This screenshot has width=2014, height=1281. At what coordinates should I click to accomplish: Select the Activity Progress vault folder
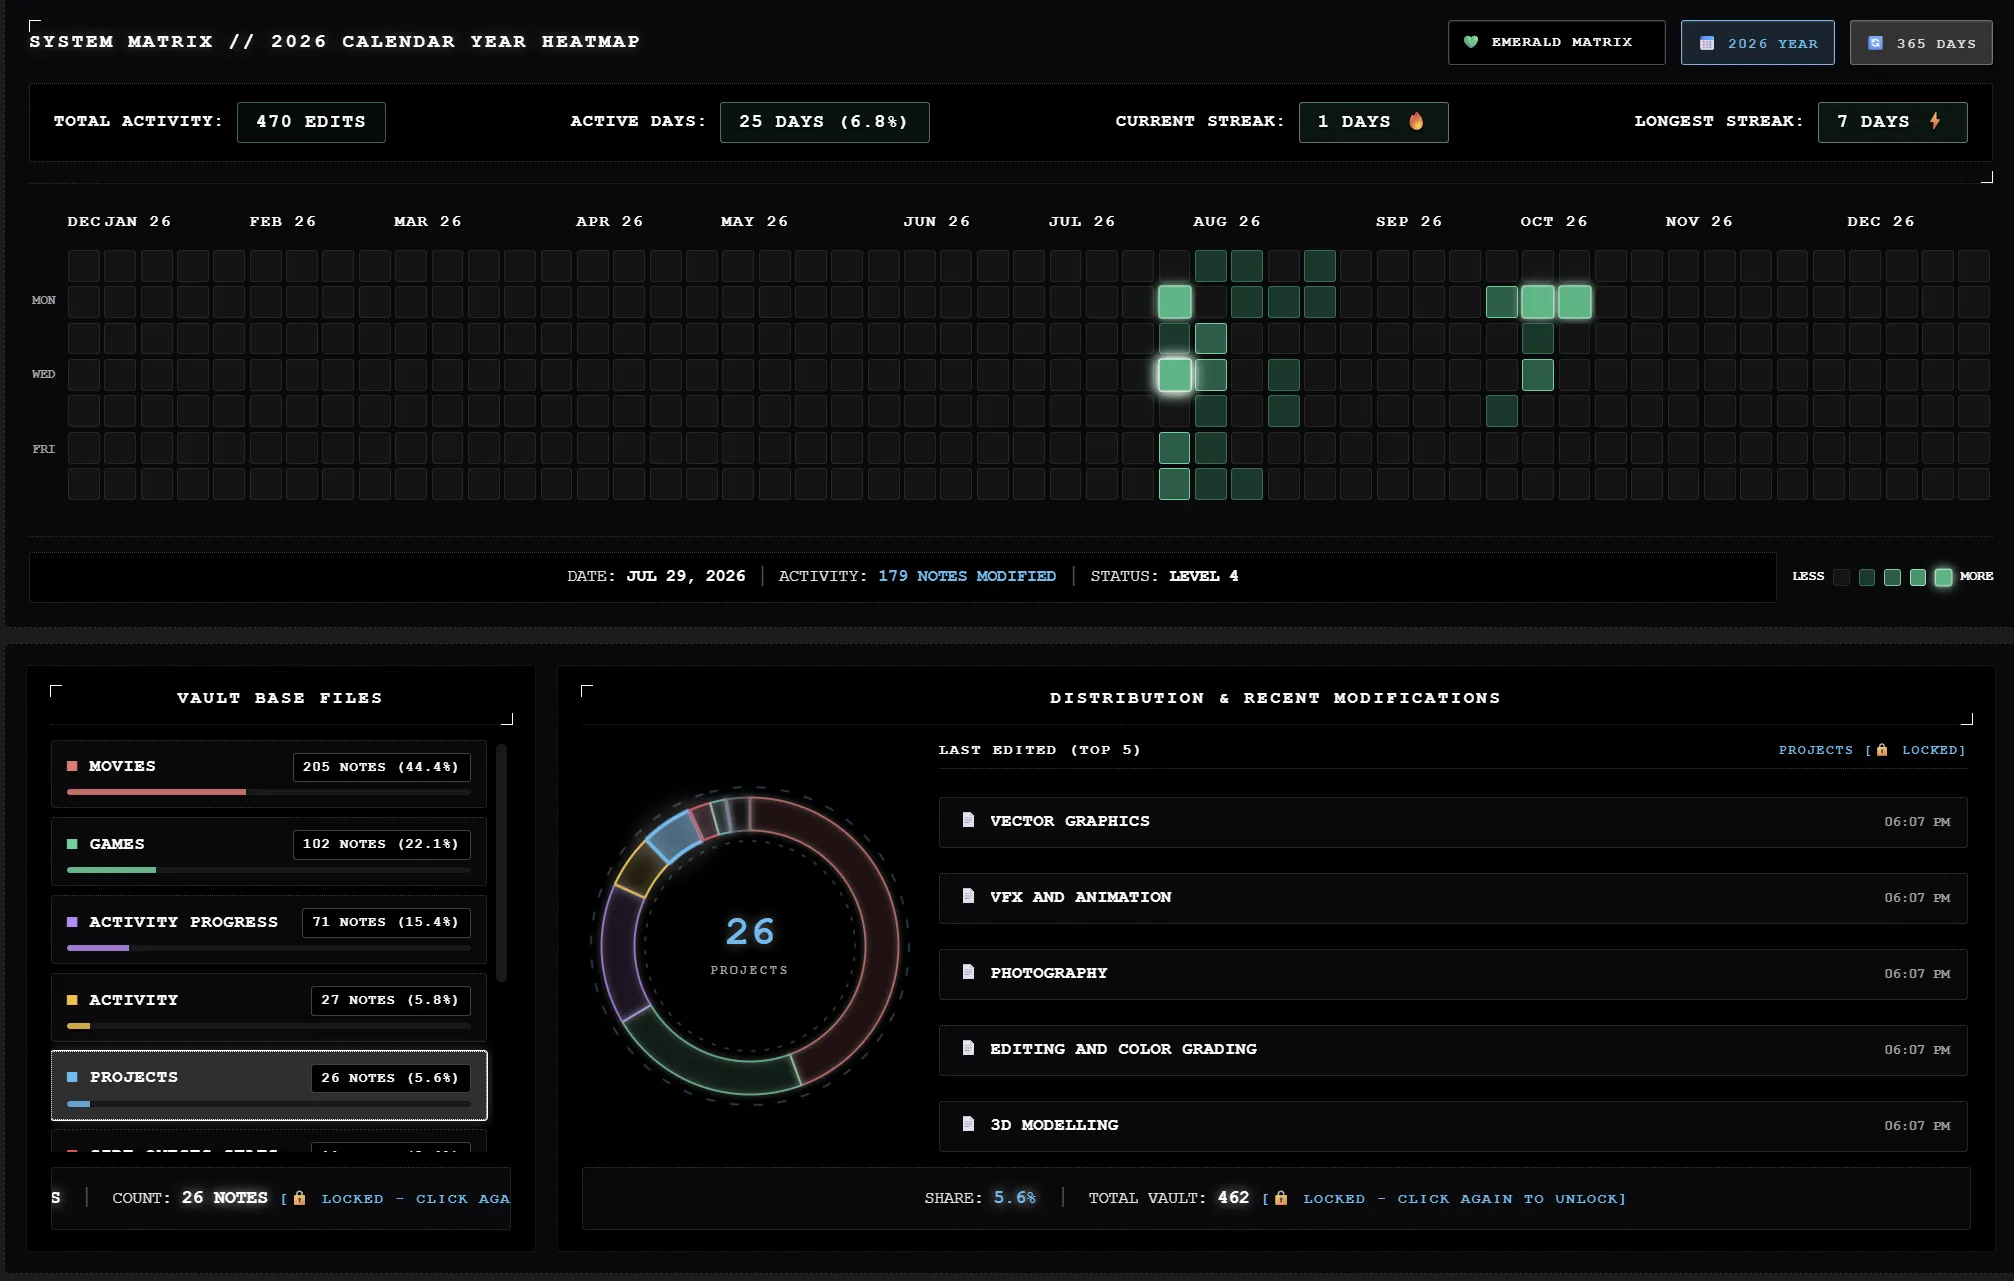[269, 930]
